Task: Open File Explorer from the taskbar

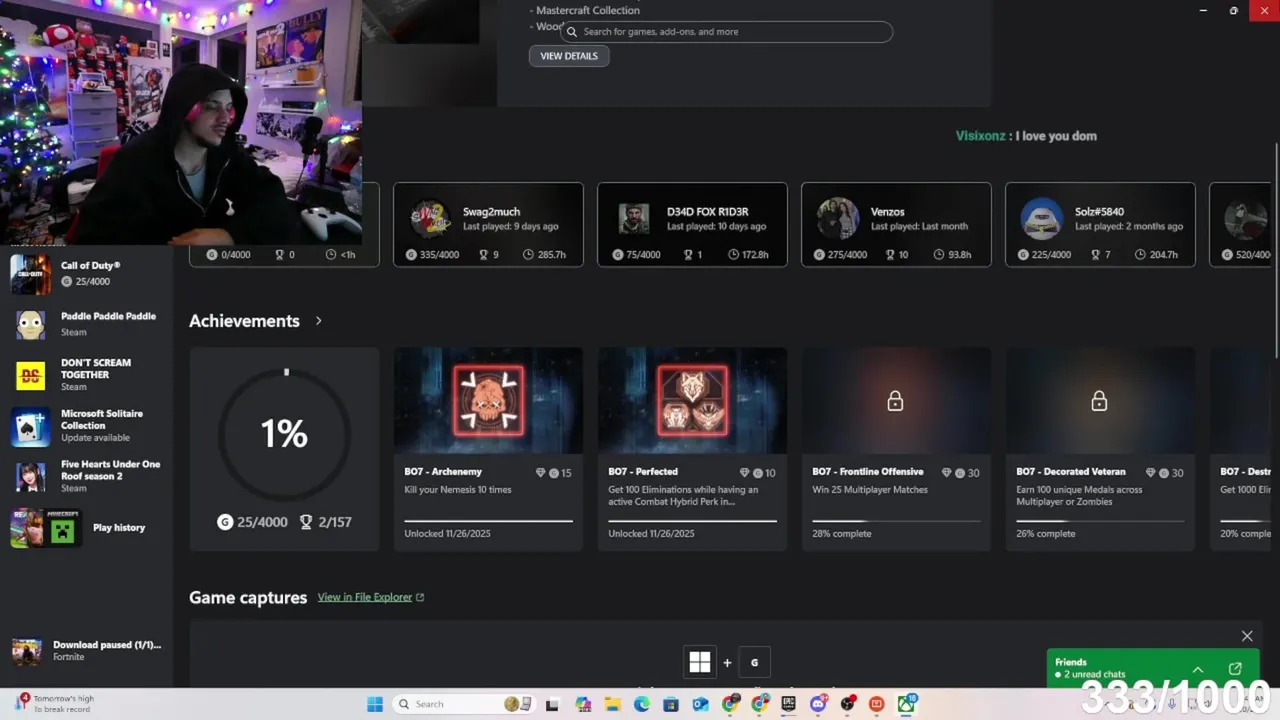Action: pos(612,704)
